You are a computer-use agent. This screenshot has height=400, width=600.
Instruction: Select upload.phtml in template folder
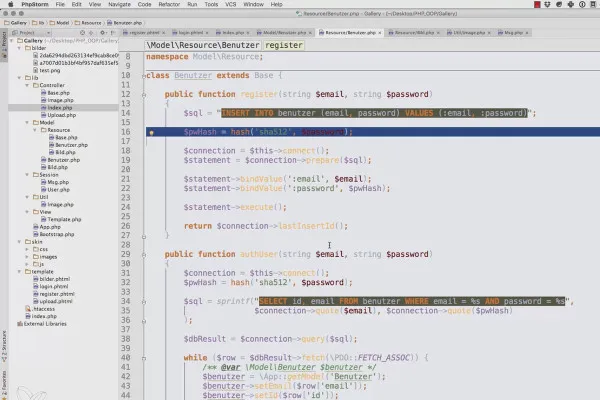(52, 301)
